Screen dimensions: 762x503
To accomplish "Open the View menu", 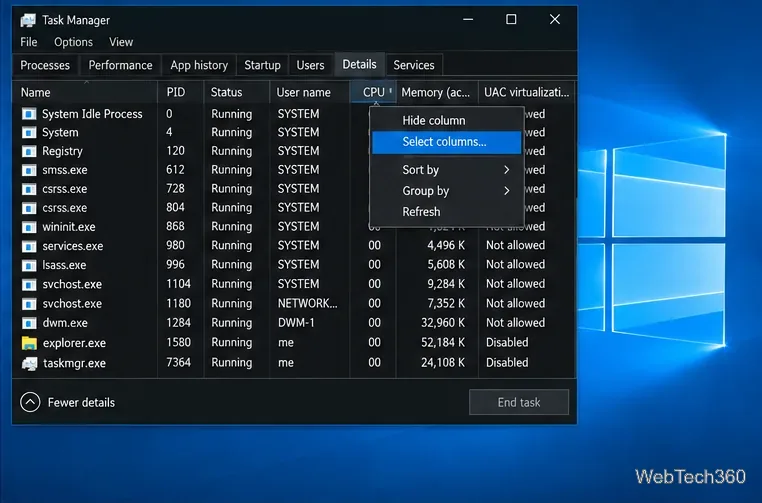I will (x=121, y=42).
